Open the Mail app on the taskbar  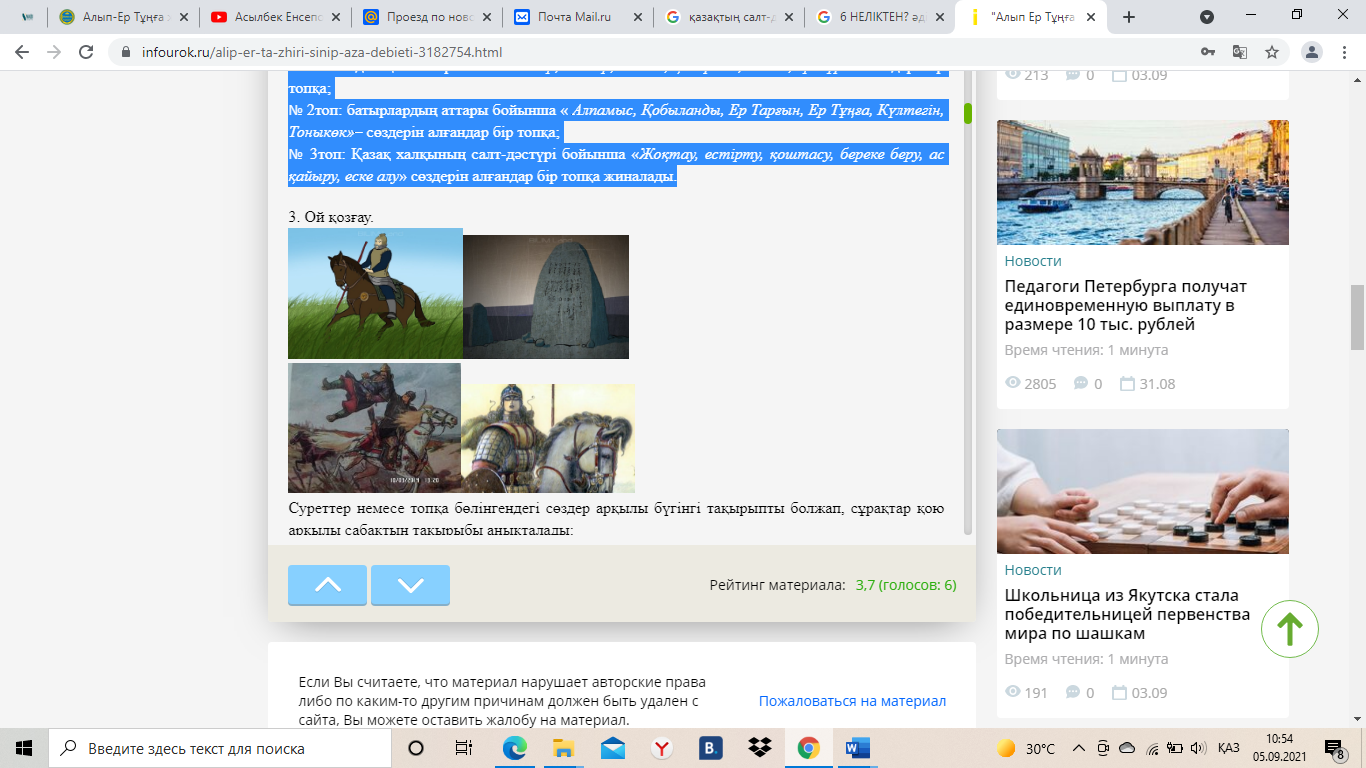pos(613,748)
